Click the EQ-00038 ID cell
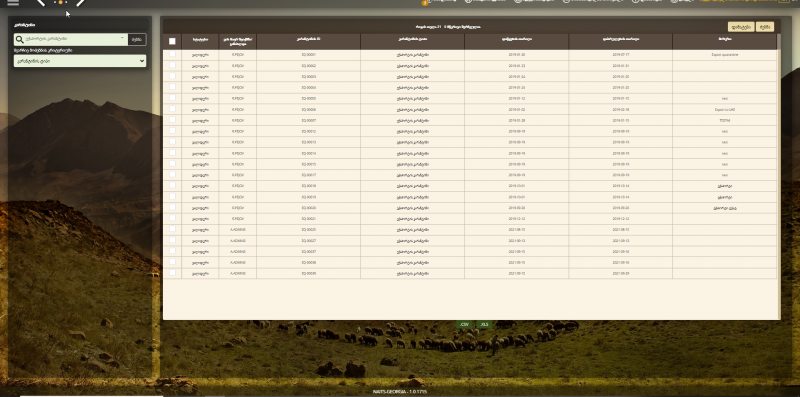 point(309,262)
